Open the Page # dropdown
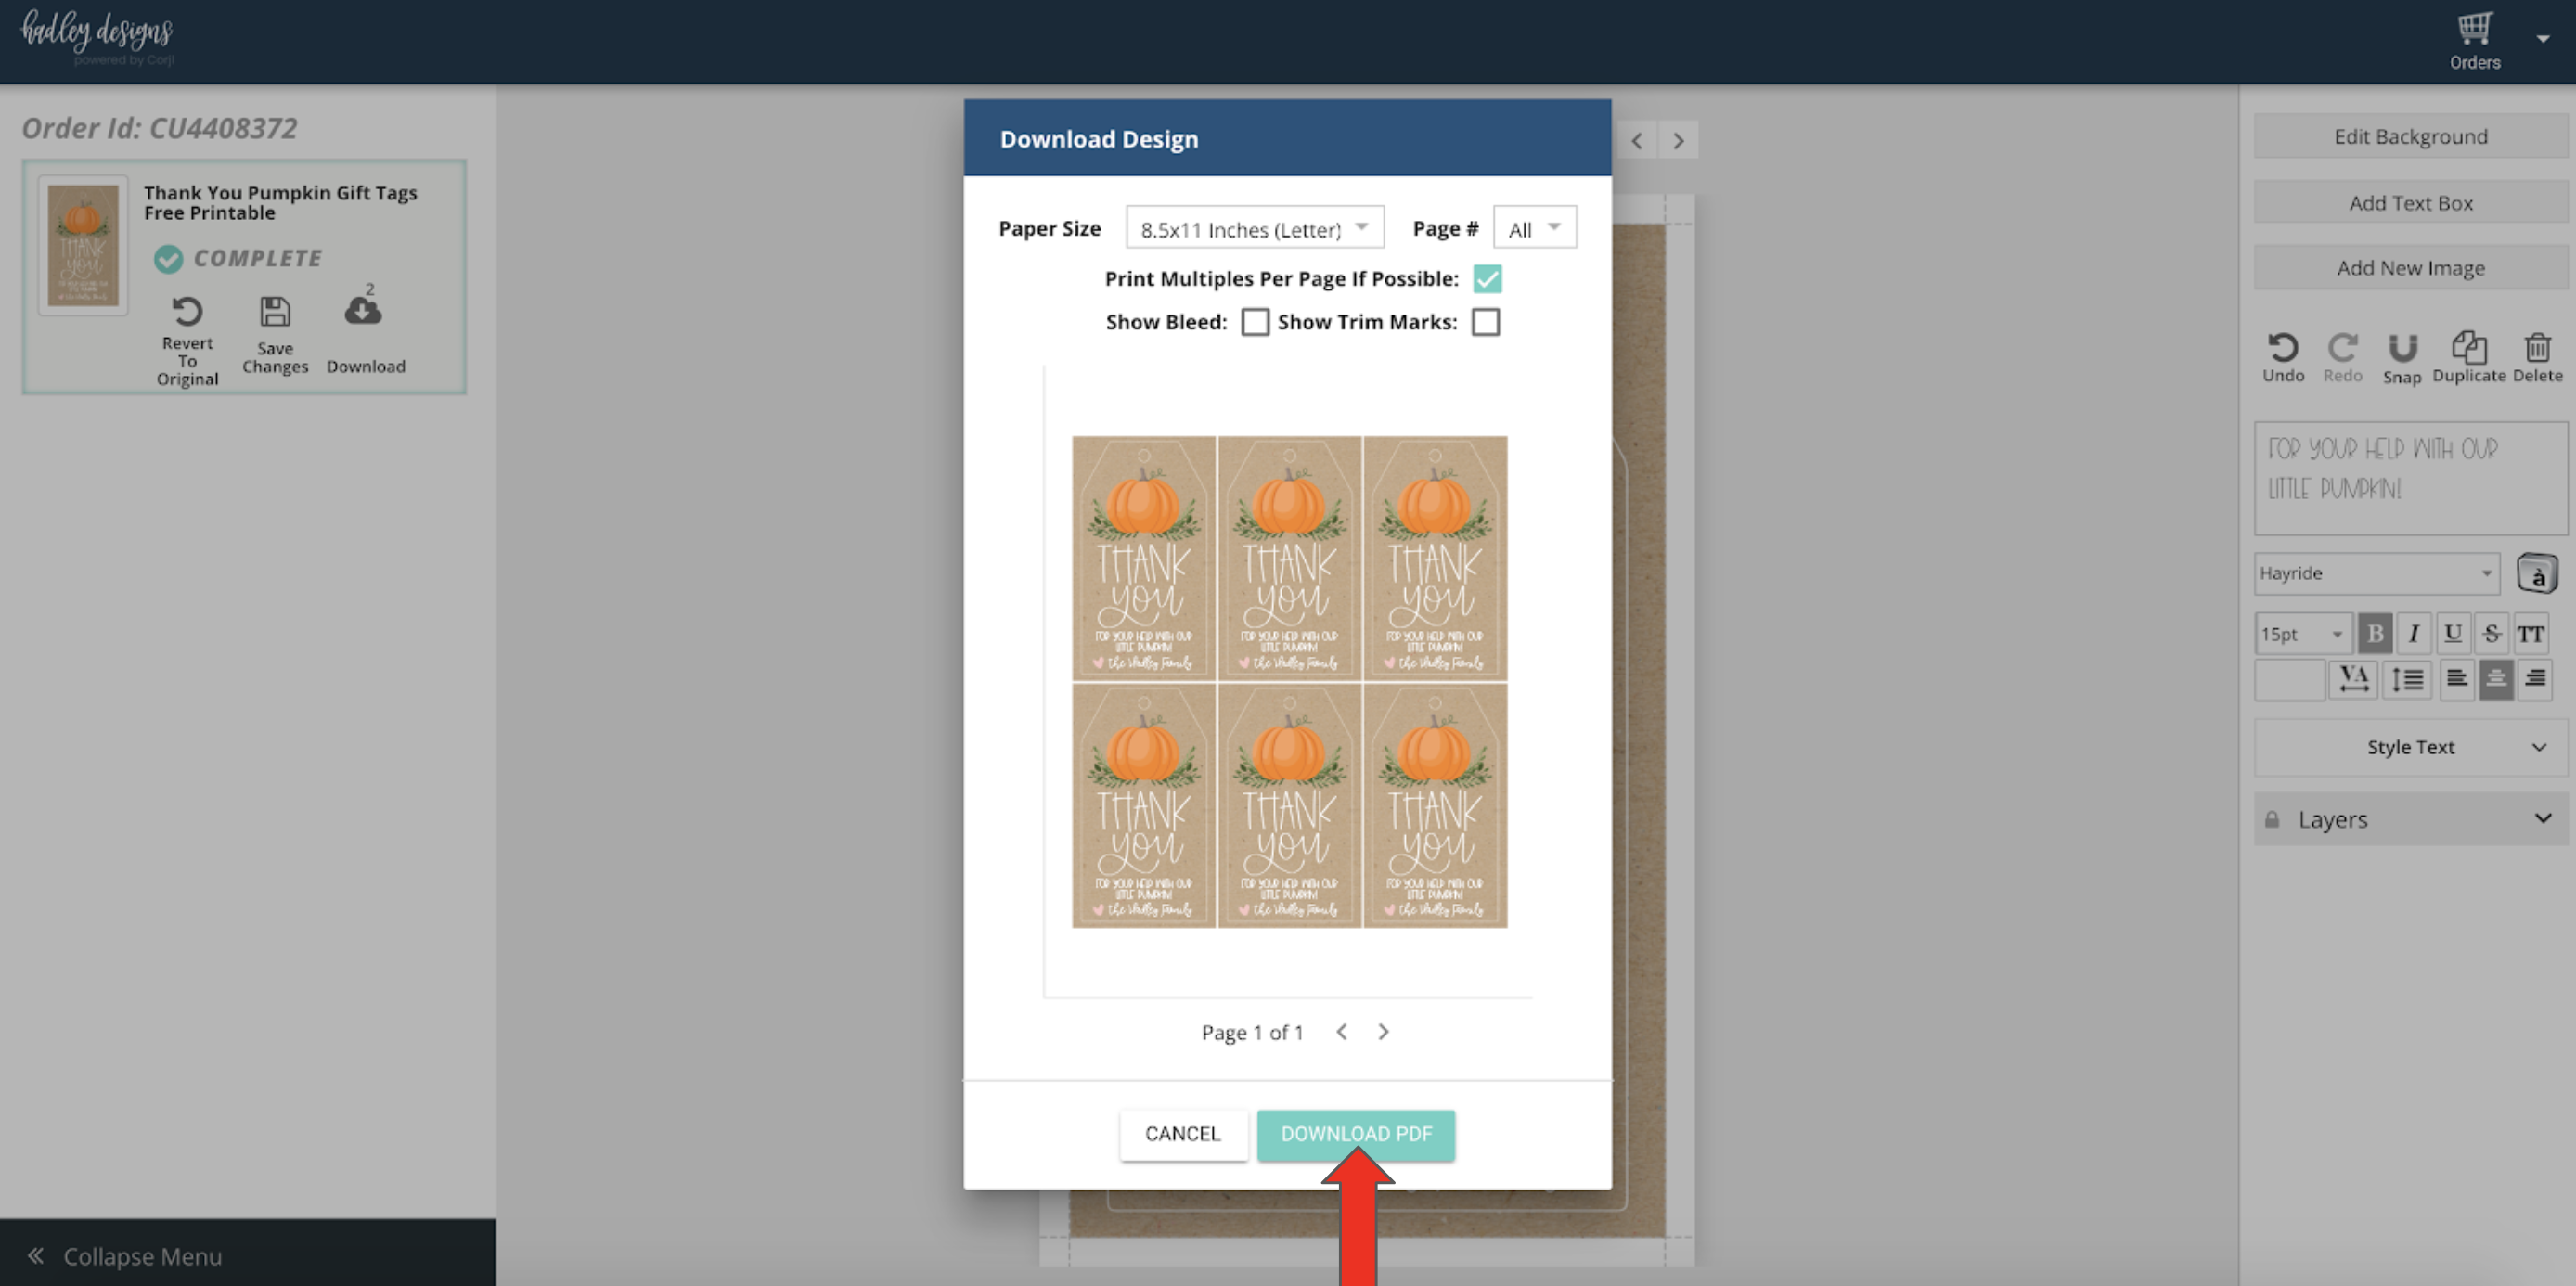 point(1534,228)
